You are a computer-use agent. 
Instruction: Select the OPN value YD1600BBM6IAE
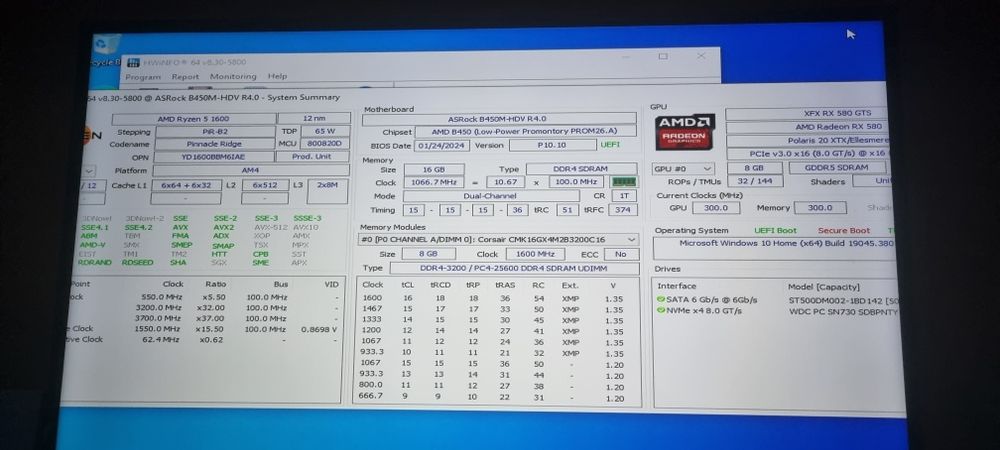[x=214, y=157]
